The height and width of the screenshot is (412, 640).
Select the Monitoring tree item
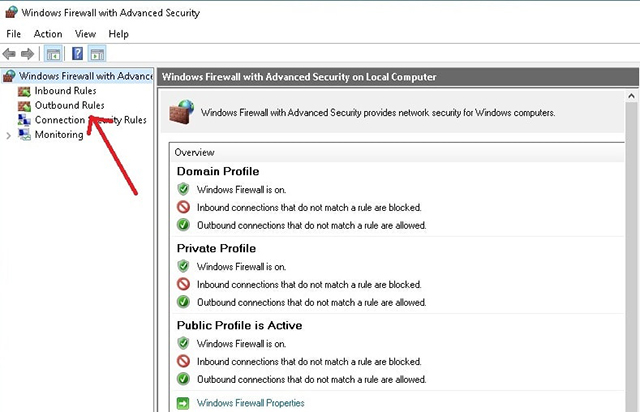[x=59, y=135]
